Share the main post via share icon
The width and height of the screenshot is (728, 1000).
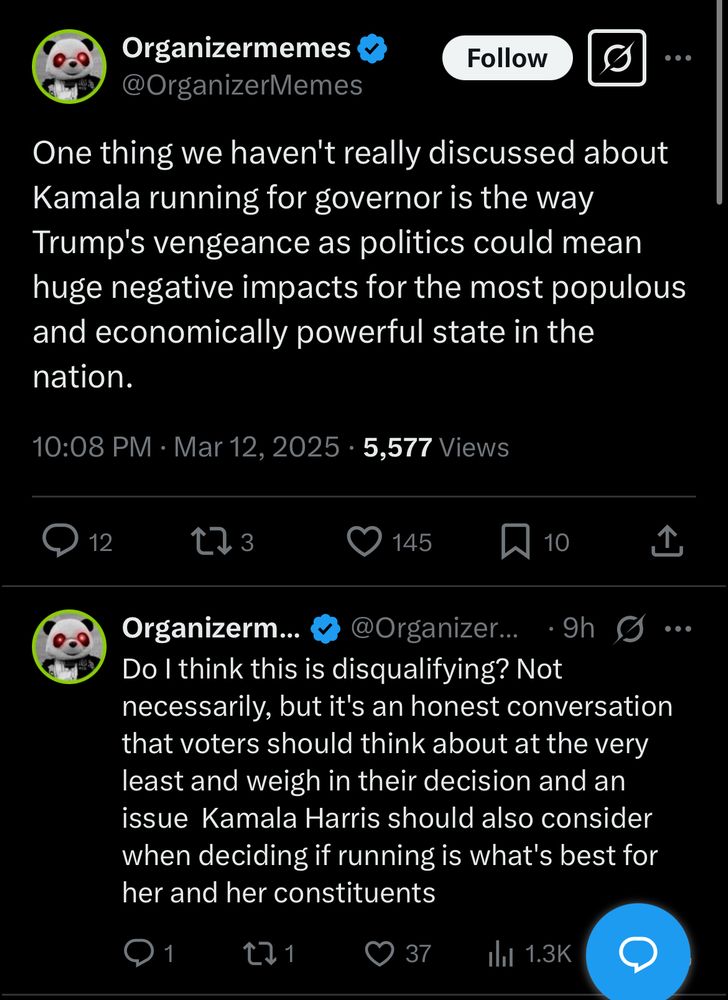point(667,542)
